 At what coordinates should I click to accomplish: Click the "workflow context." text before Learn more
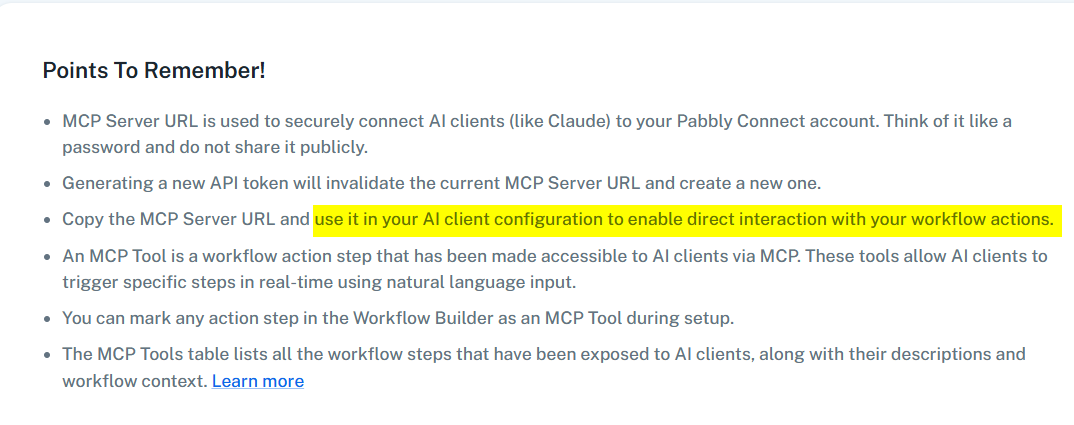point(134,381)
